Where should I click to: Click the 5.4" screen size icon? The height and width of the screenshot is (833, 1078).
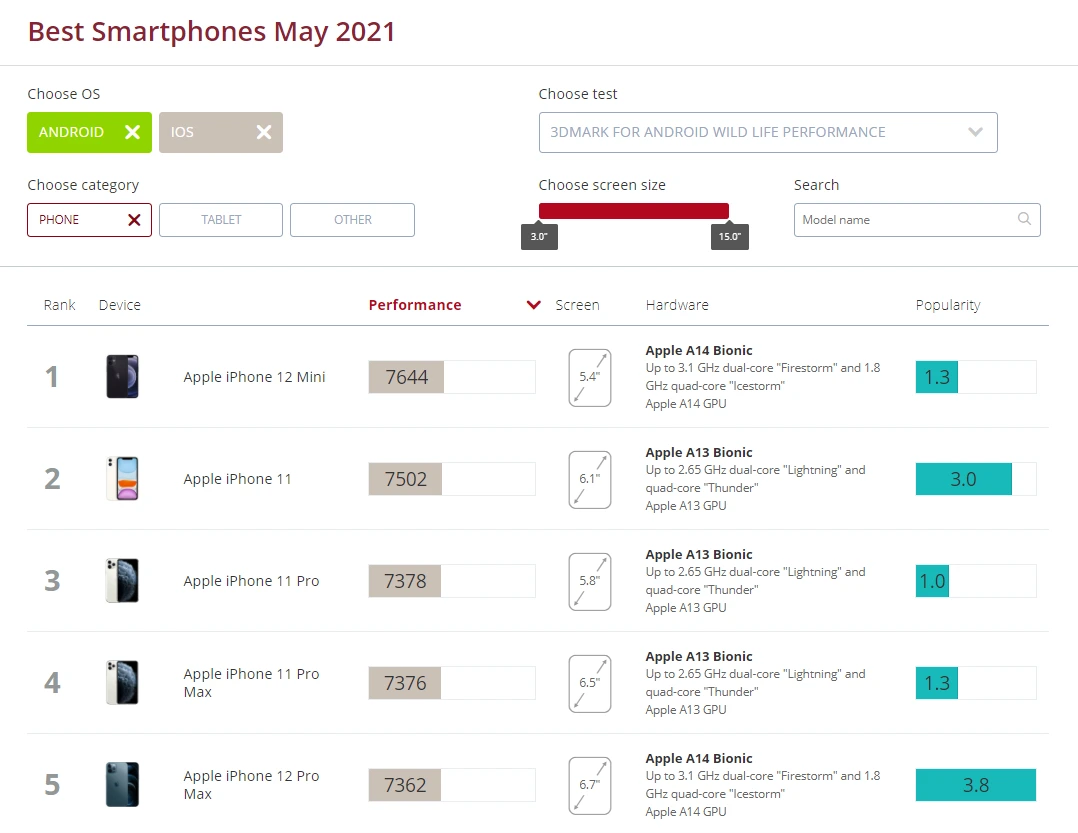point(590,377)
